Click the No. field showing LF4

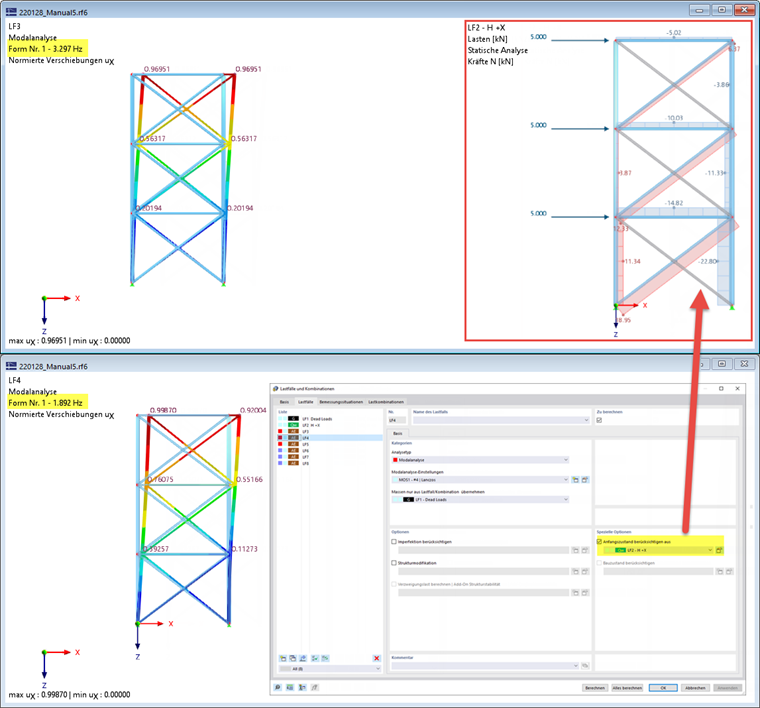pos(397,420)
